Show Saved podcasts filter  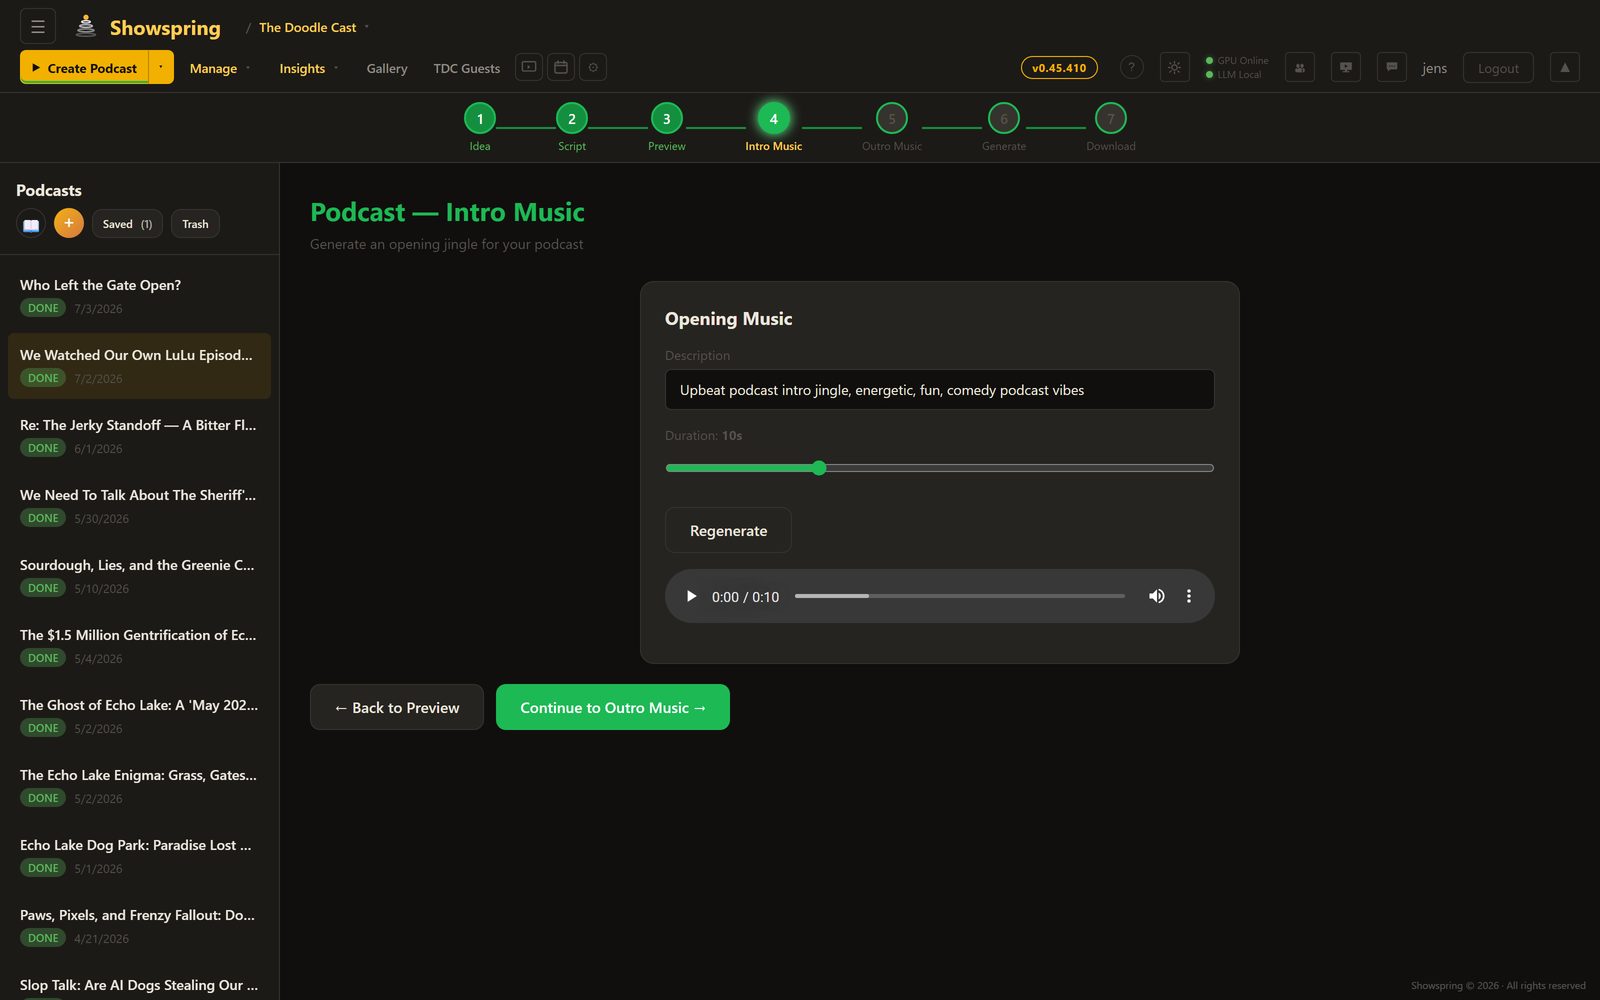tap(127, 224)
